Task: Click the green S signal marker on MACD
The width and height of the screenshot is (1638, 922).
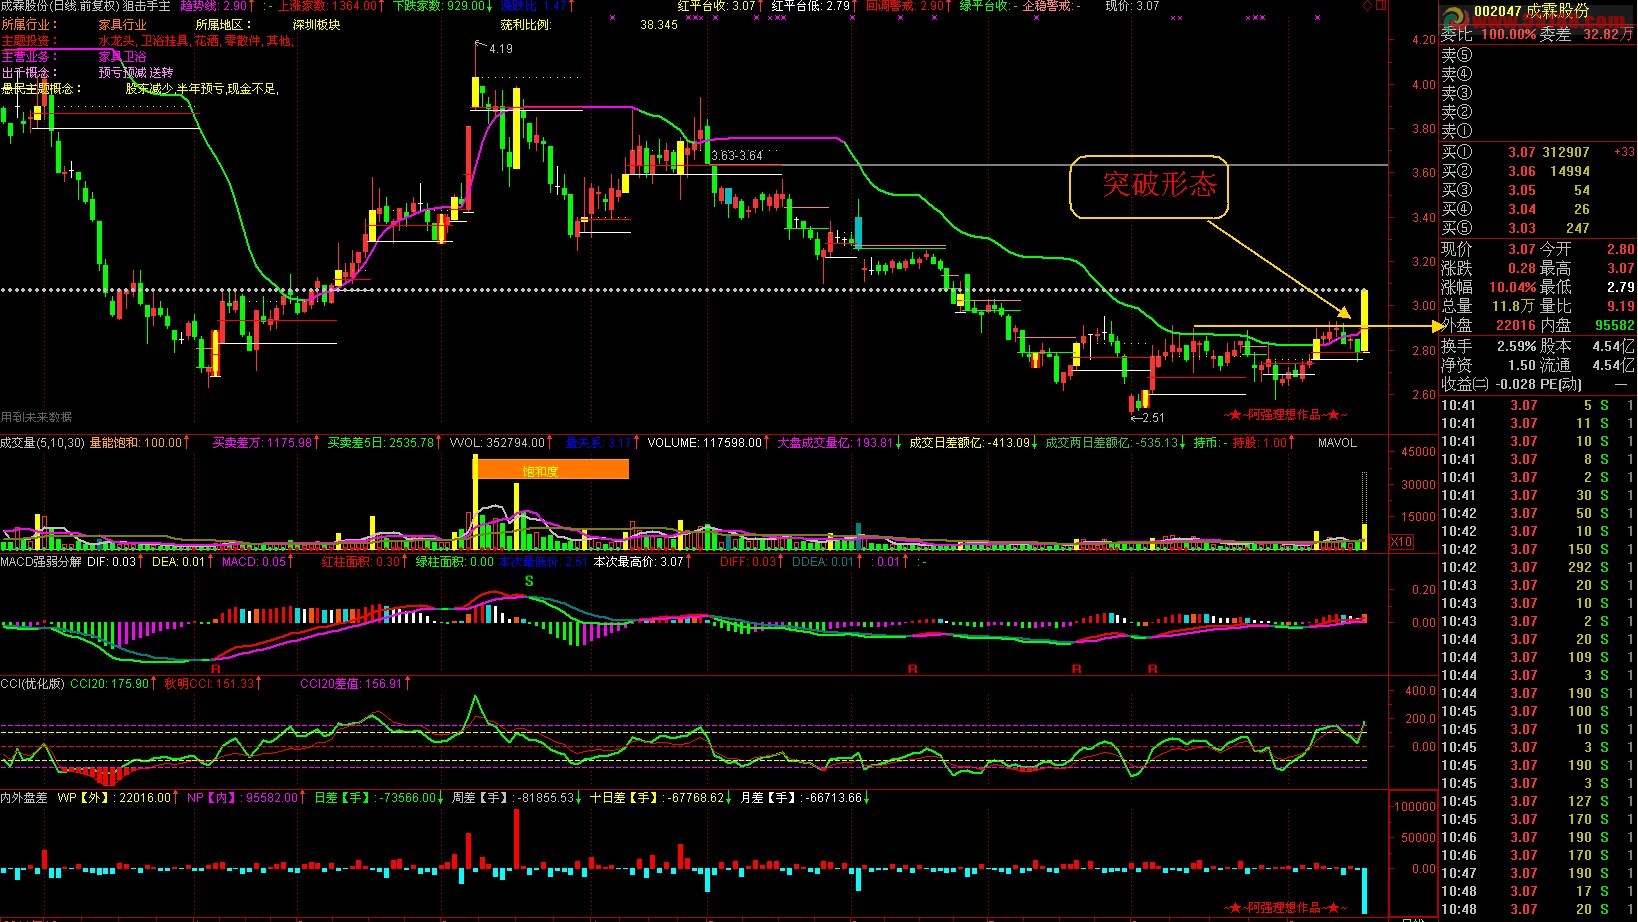Action: point(529,581)
